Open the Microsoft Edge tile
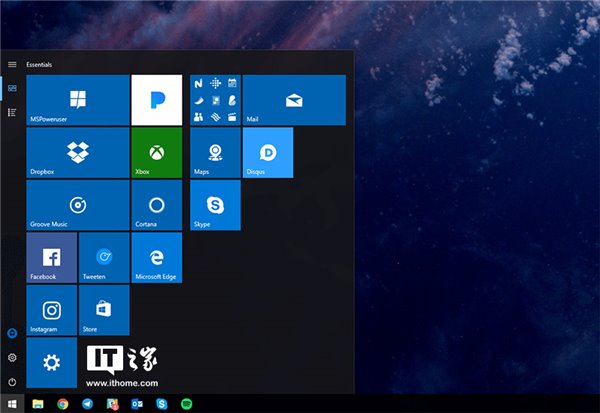 click(x=157, y=258)
